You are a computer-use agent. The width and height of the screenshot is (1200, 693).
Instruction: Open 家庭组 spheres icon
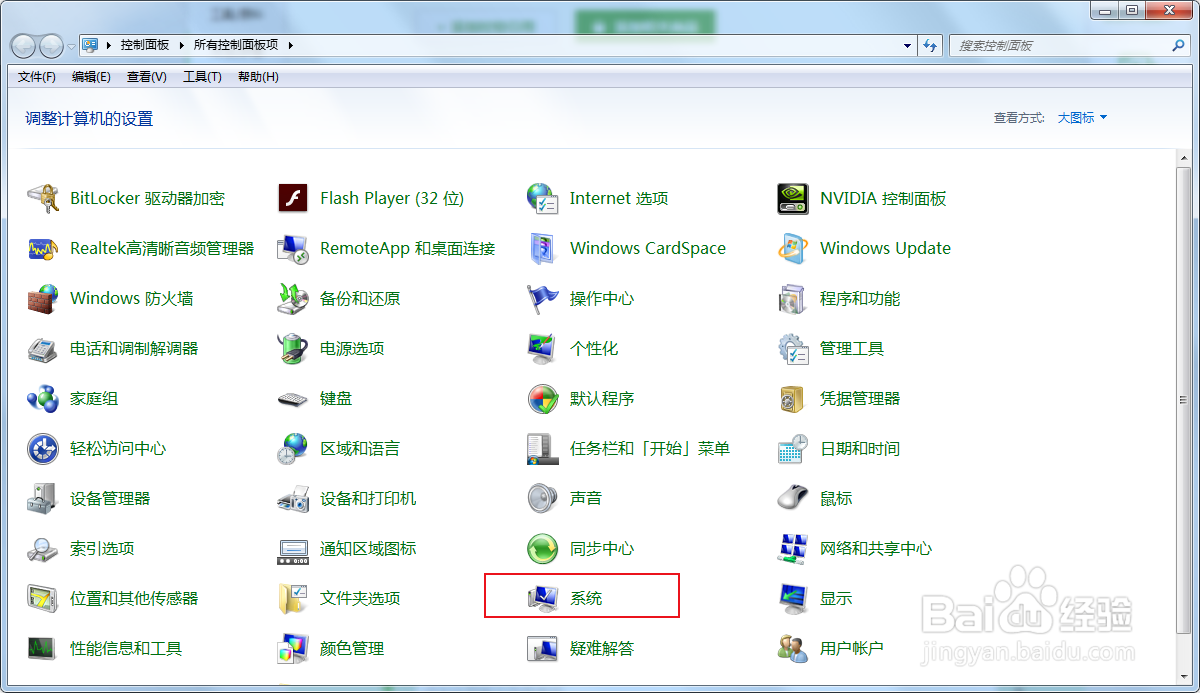pos(43,398)
